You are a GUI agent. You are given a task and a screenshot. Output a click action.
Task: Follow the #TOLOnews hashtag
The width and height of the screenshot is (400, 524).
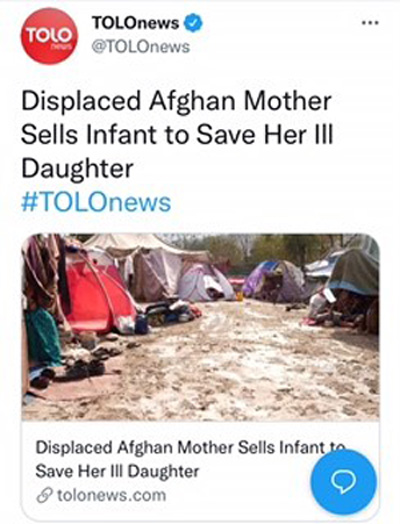[x=96, y=203]
